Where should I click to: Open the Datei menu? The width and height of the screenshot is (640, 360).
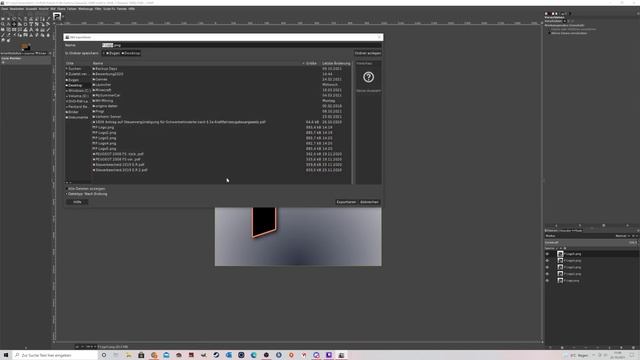(4, 9)
